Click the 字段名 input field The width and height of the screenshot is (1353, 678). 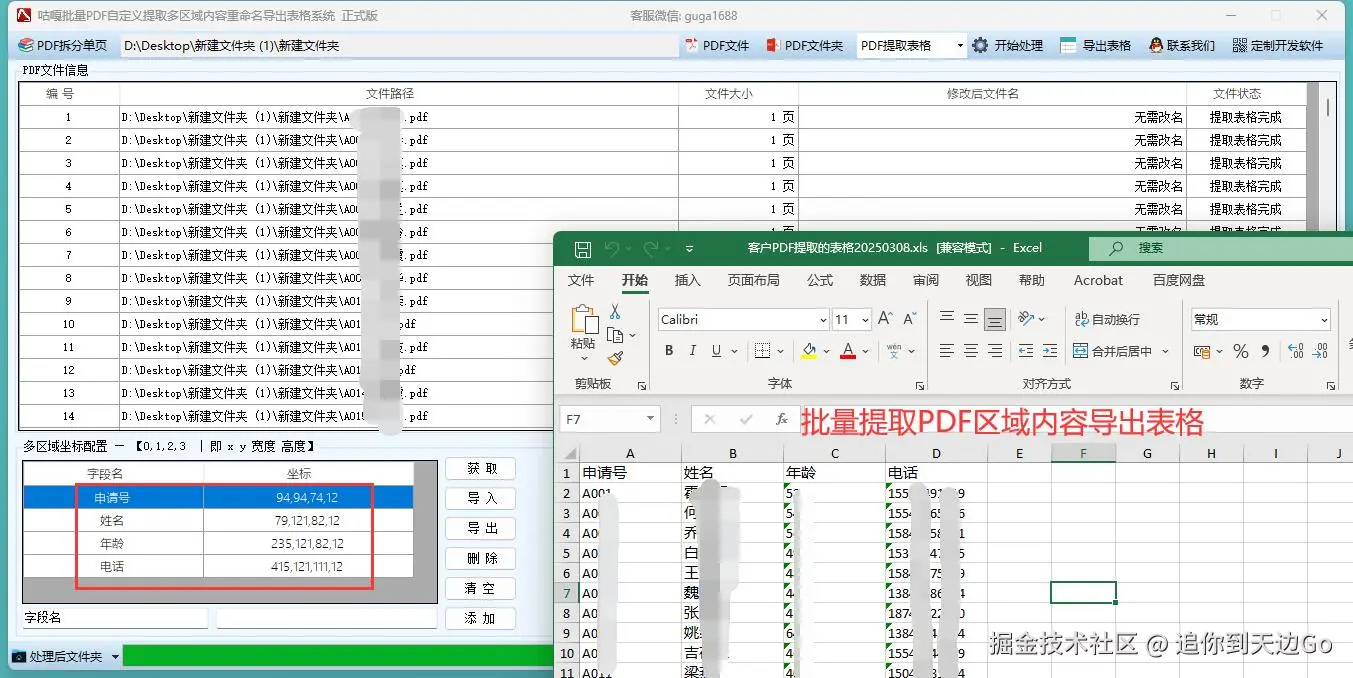pyautogui.click(x=115, y=618)
